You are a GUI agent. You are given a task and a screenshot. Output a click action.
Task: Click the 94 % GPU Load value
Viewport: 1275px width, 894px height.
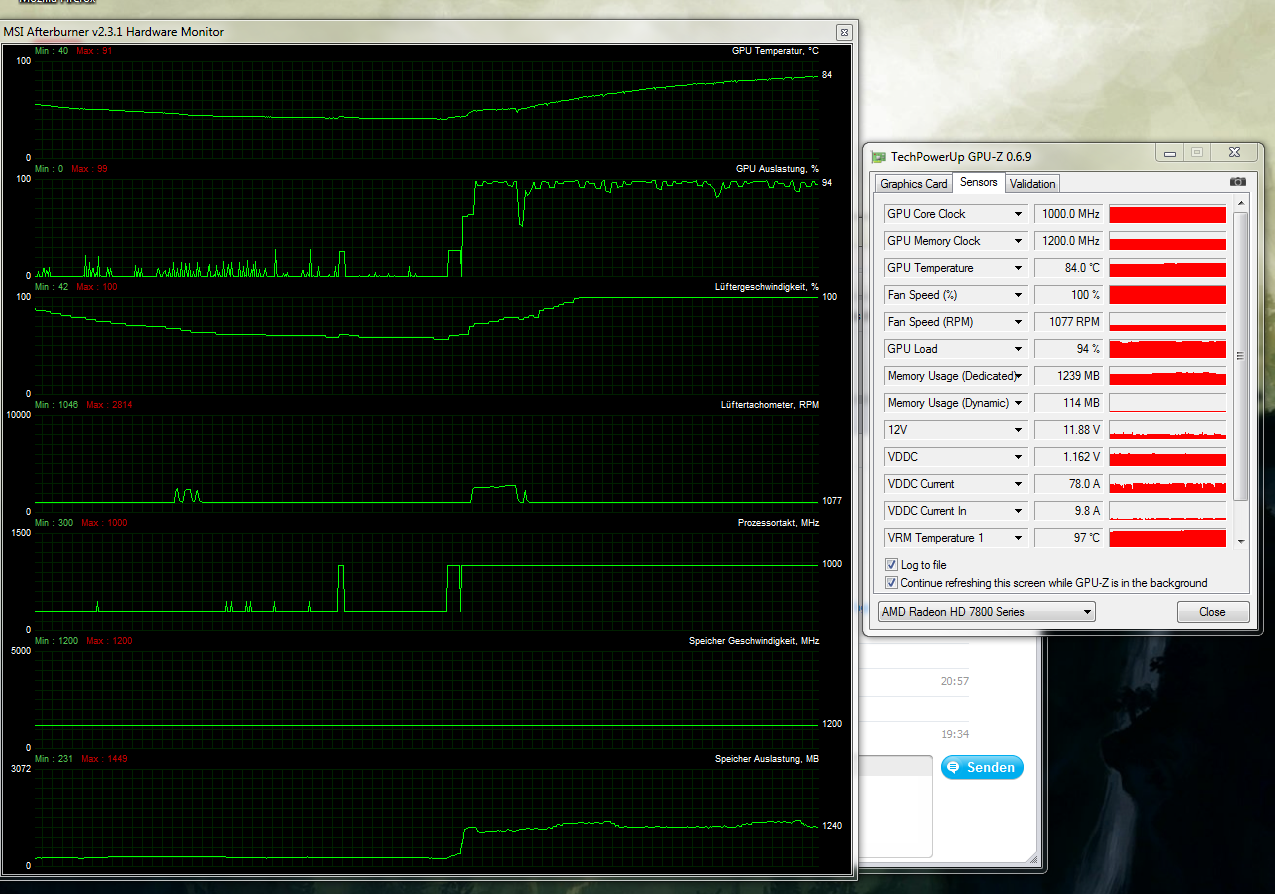1068,349
